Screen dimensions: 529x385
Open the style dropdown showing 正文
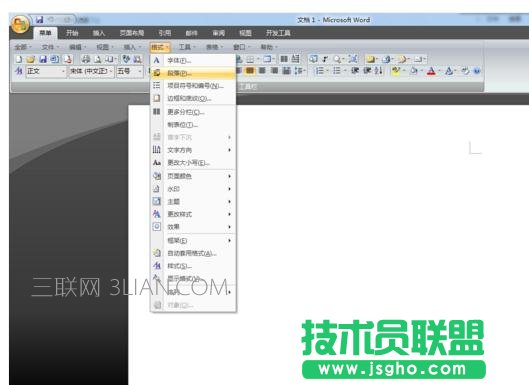(x=46, y=71)
